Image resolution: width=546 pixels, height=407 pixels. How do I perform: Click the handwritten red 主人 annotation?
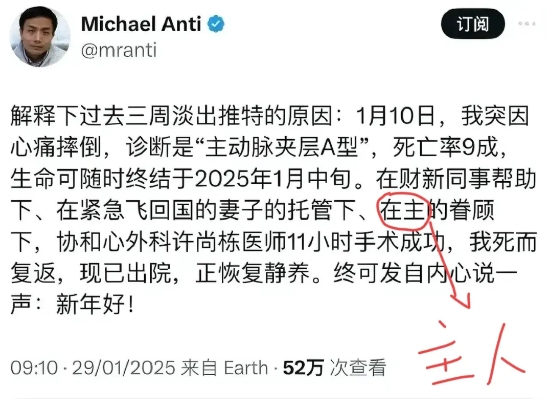click(x=472, y=353)
